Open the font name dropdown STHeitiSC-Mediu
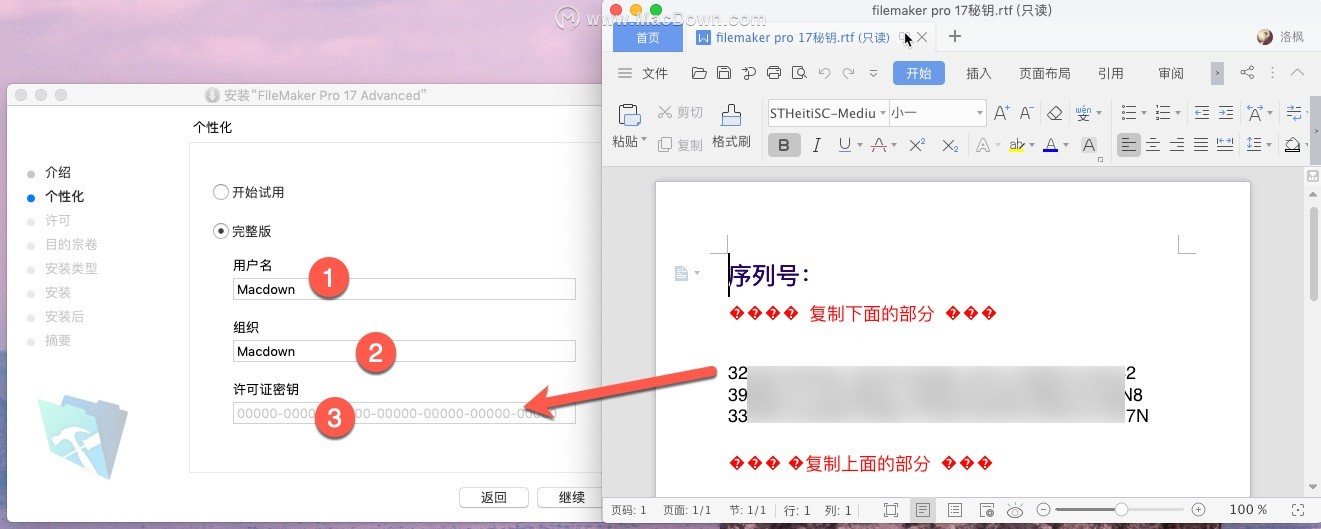Image resolution: width=1321 pixels, height=529 pixels. click(881, 113)
